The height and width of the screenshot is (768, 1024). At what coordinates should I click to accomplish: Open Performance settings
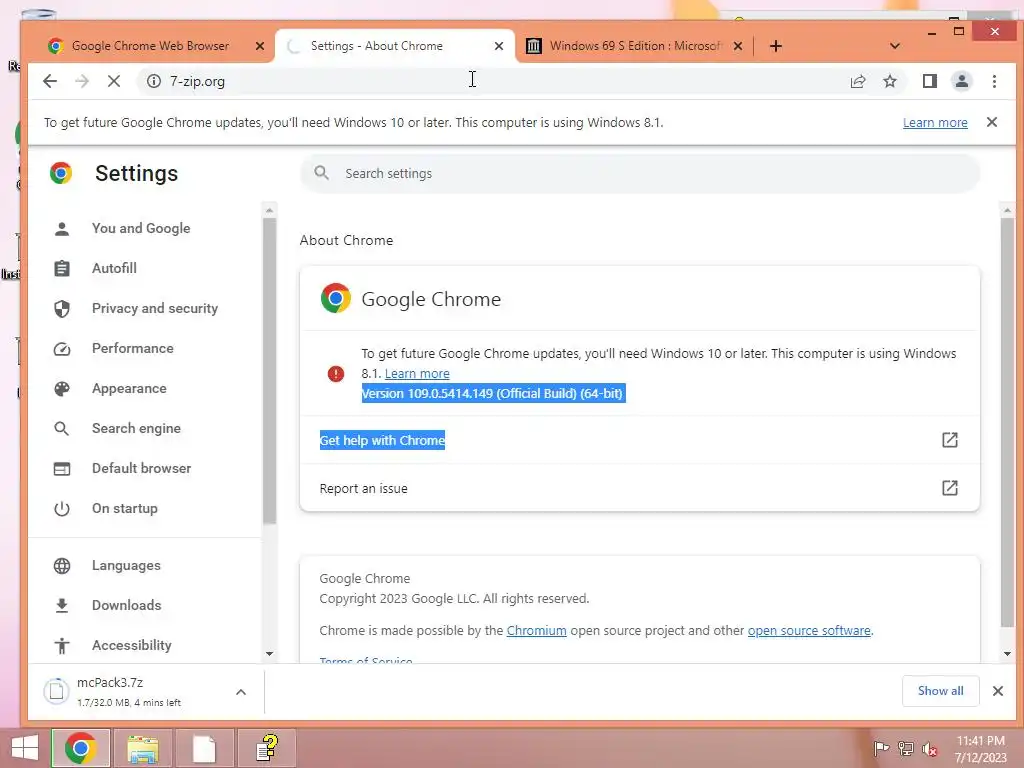(133, 348)
